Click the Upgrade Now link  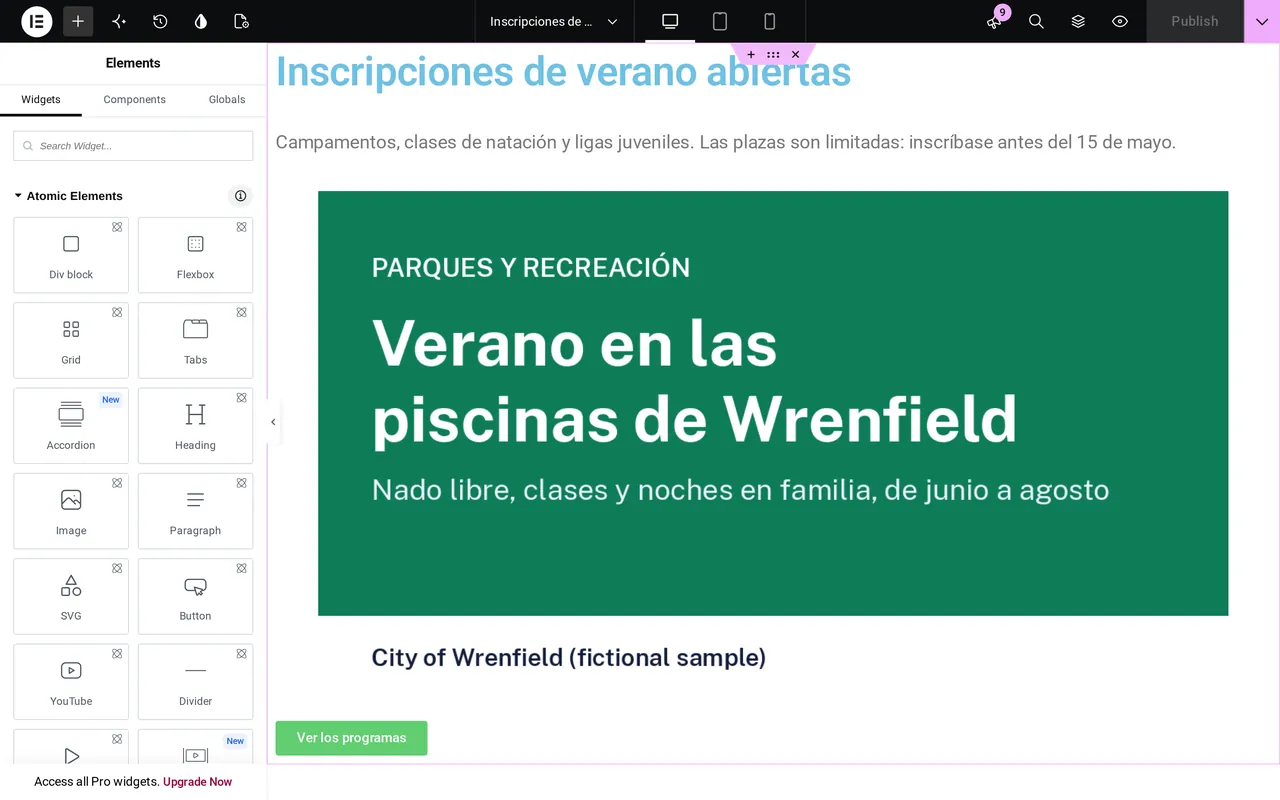point(198,782)
